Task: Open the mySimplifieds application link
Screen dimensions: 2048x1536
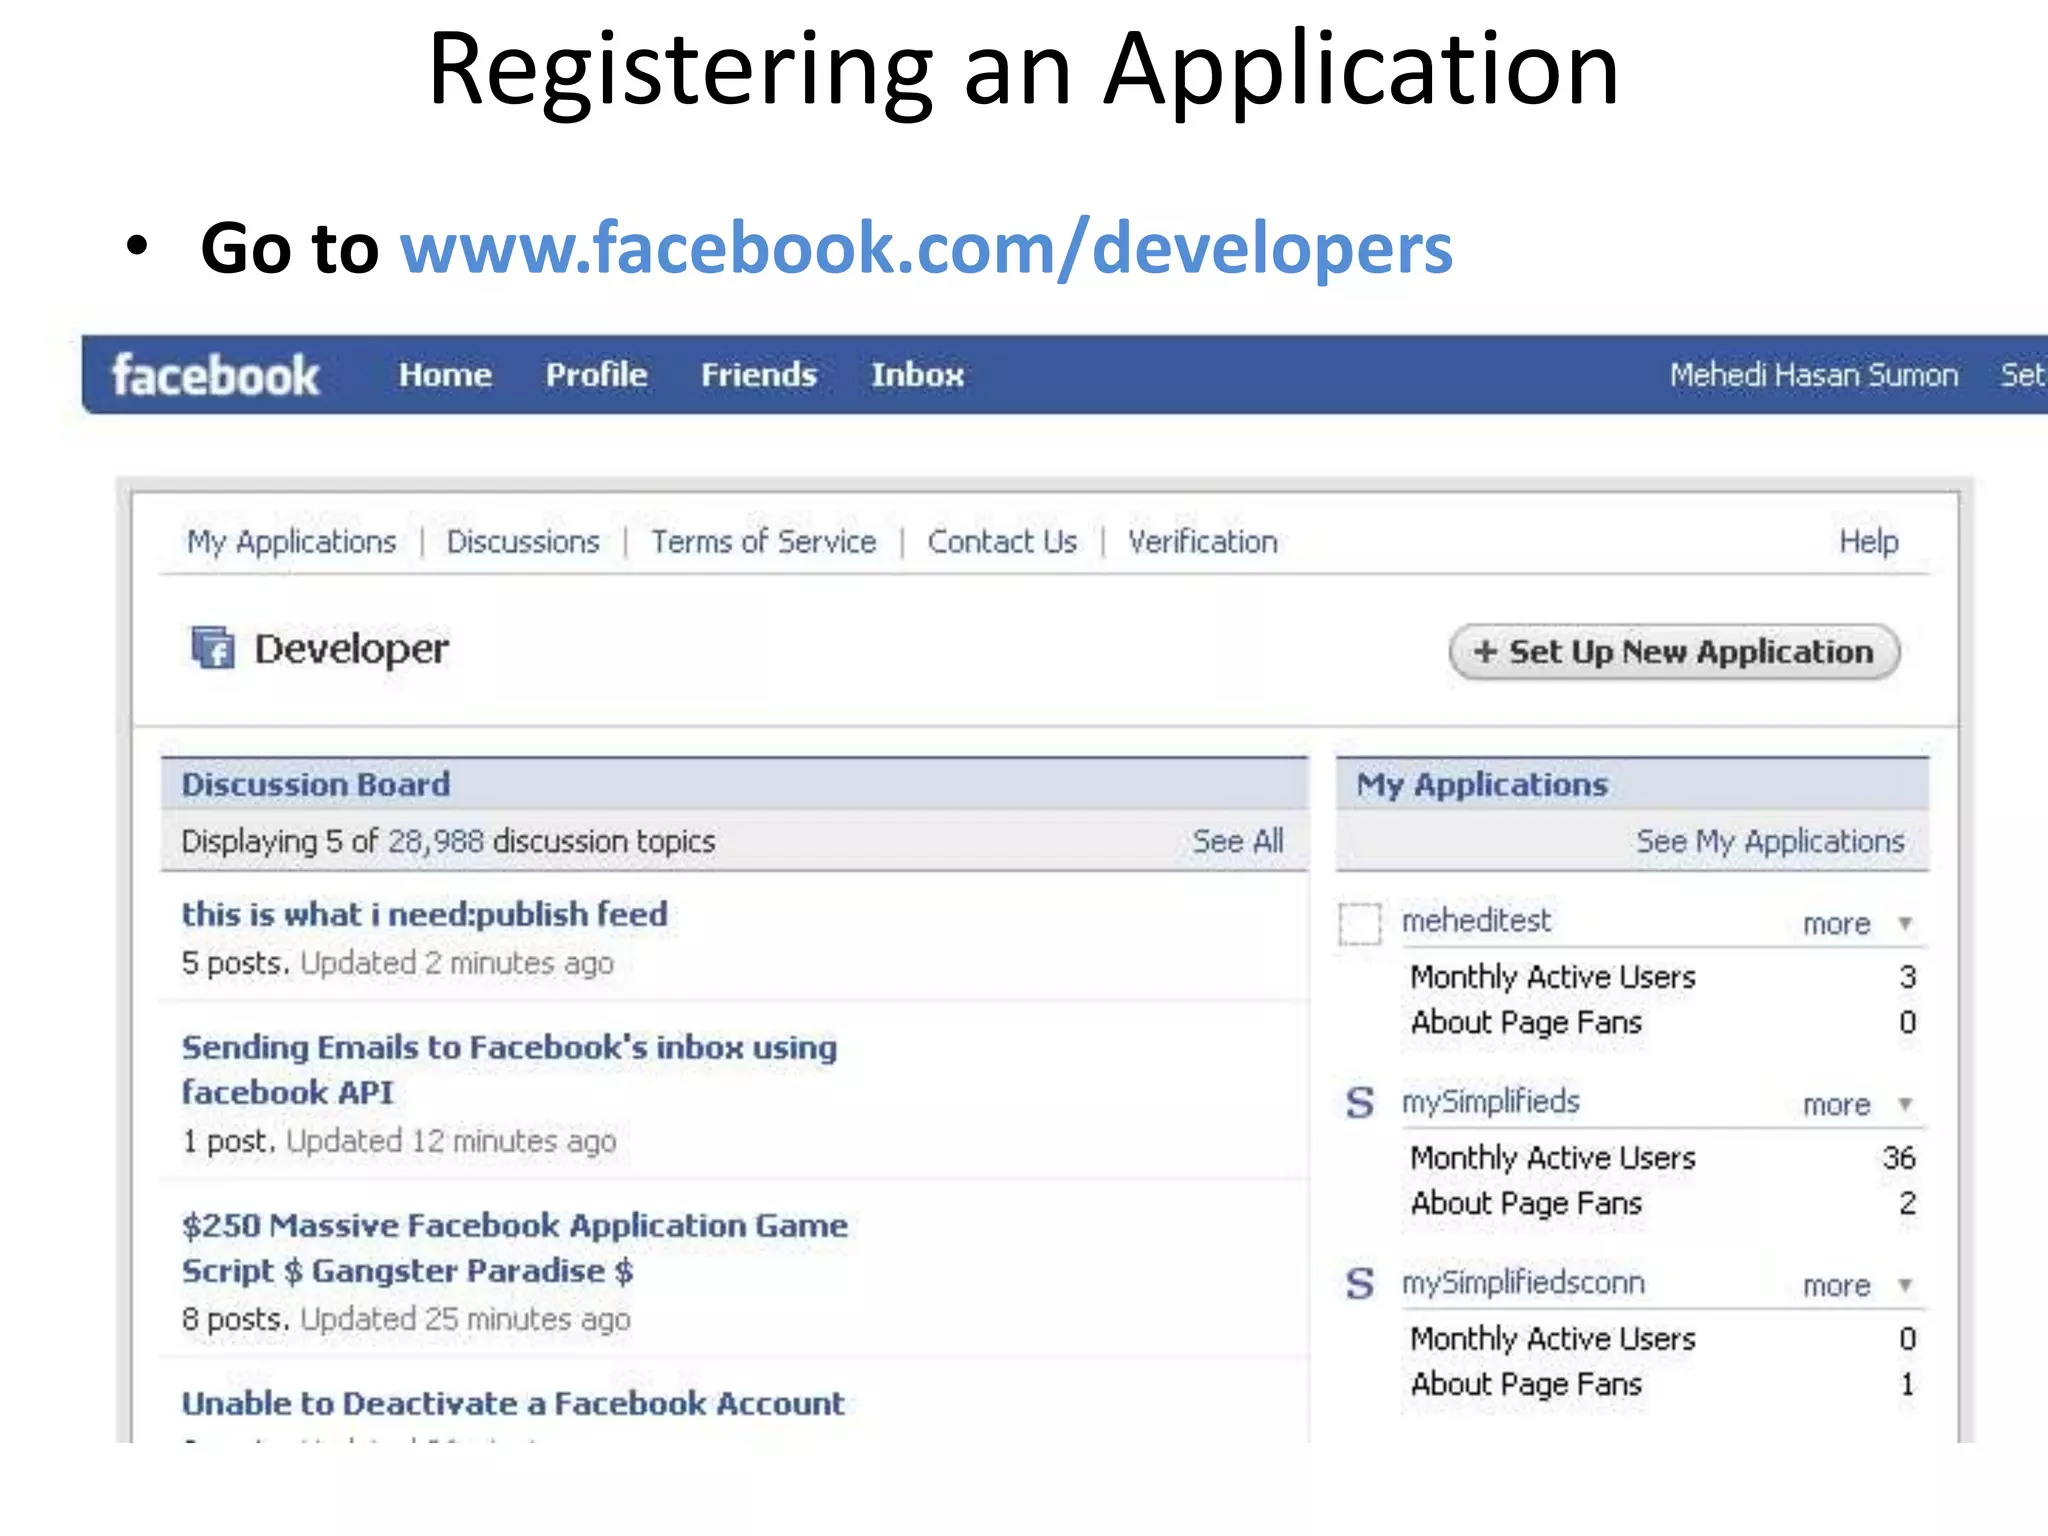Action: 1491,1102
